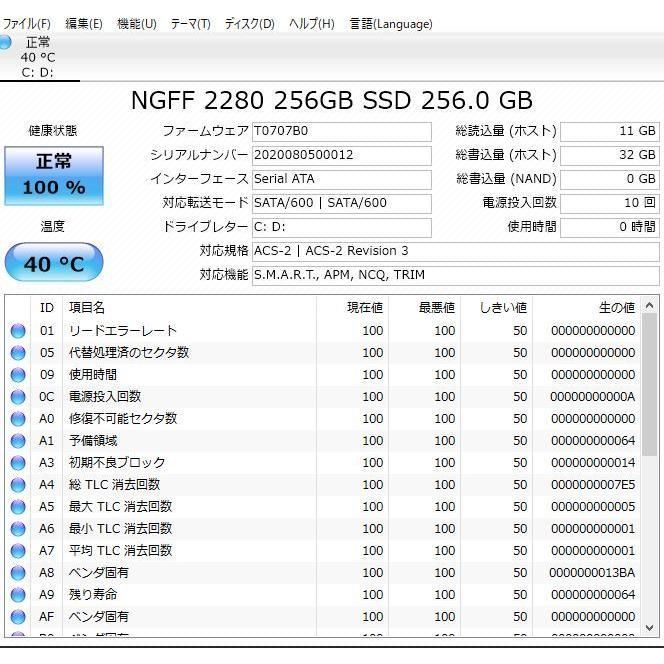Click the 正常 100 % health status button
Viewport: 664px width, 664px height.
(x=54, y=176)
